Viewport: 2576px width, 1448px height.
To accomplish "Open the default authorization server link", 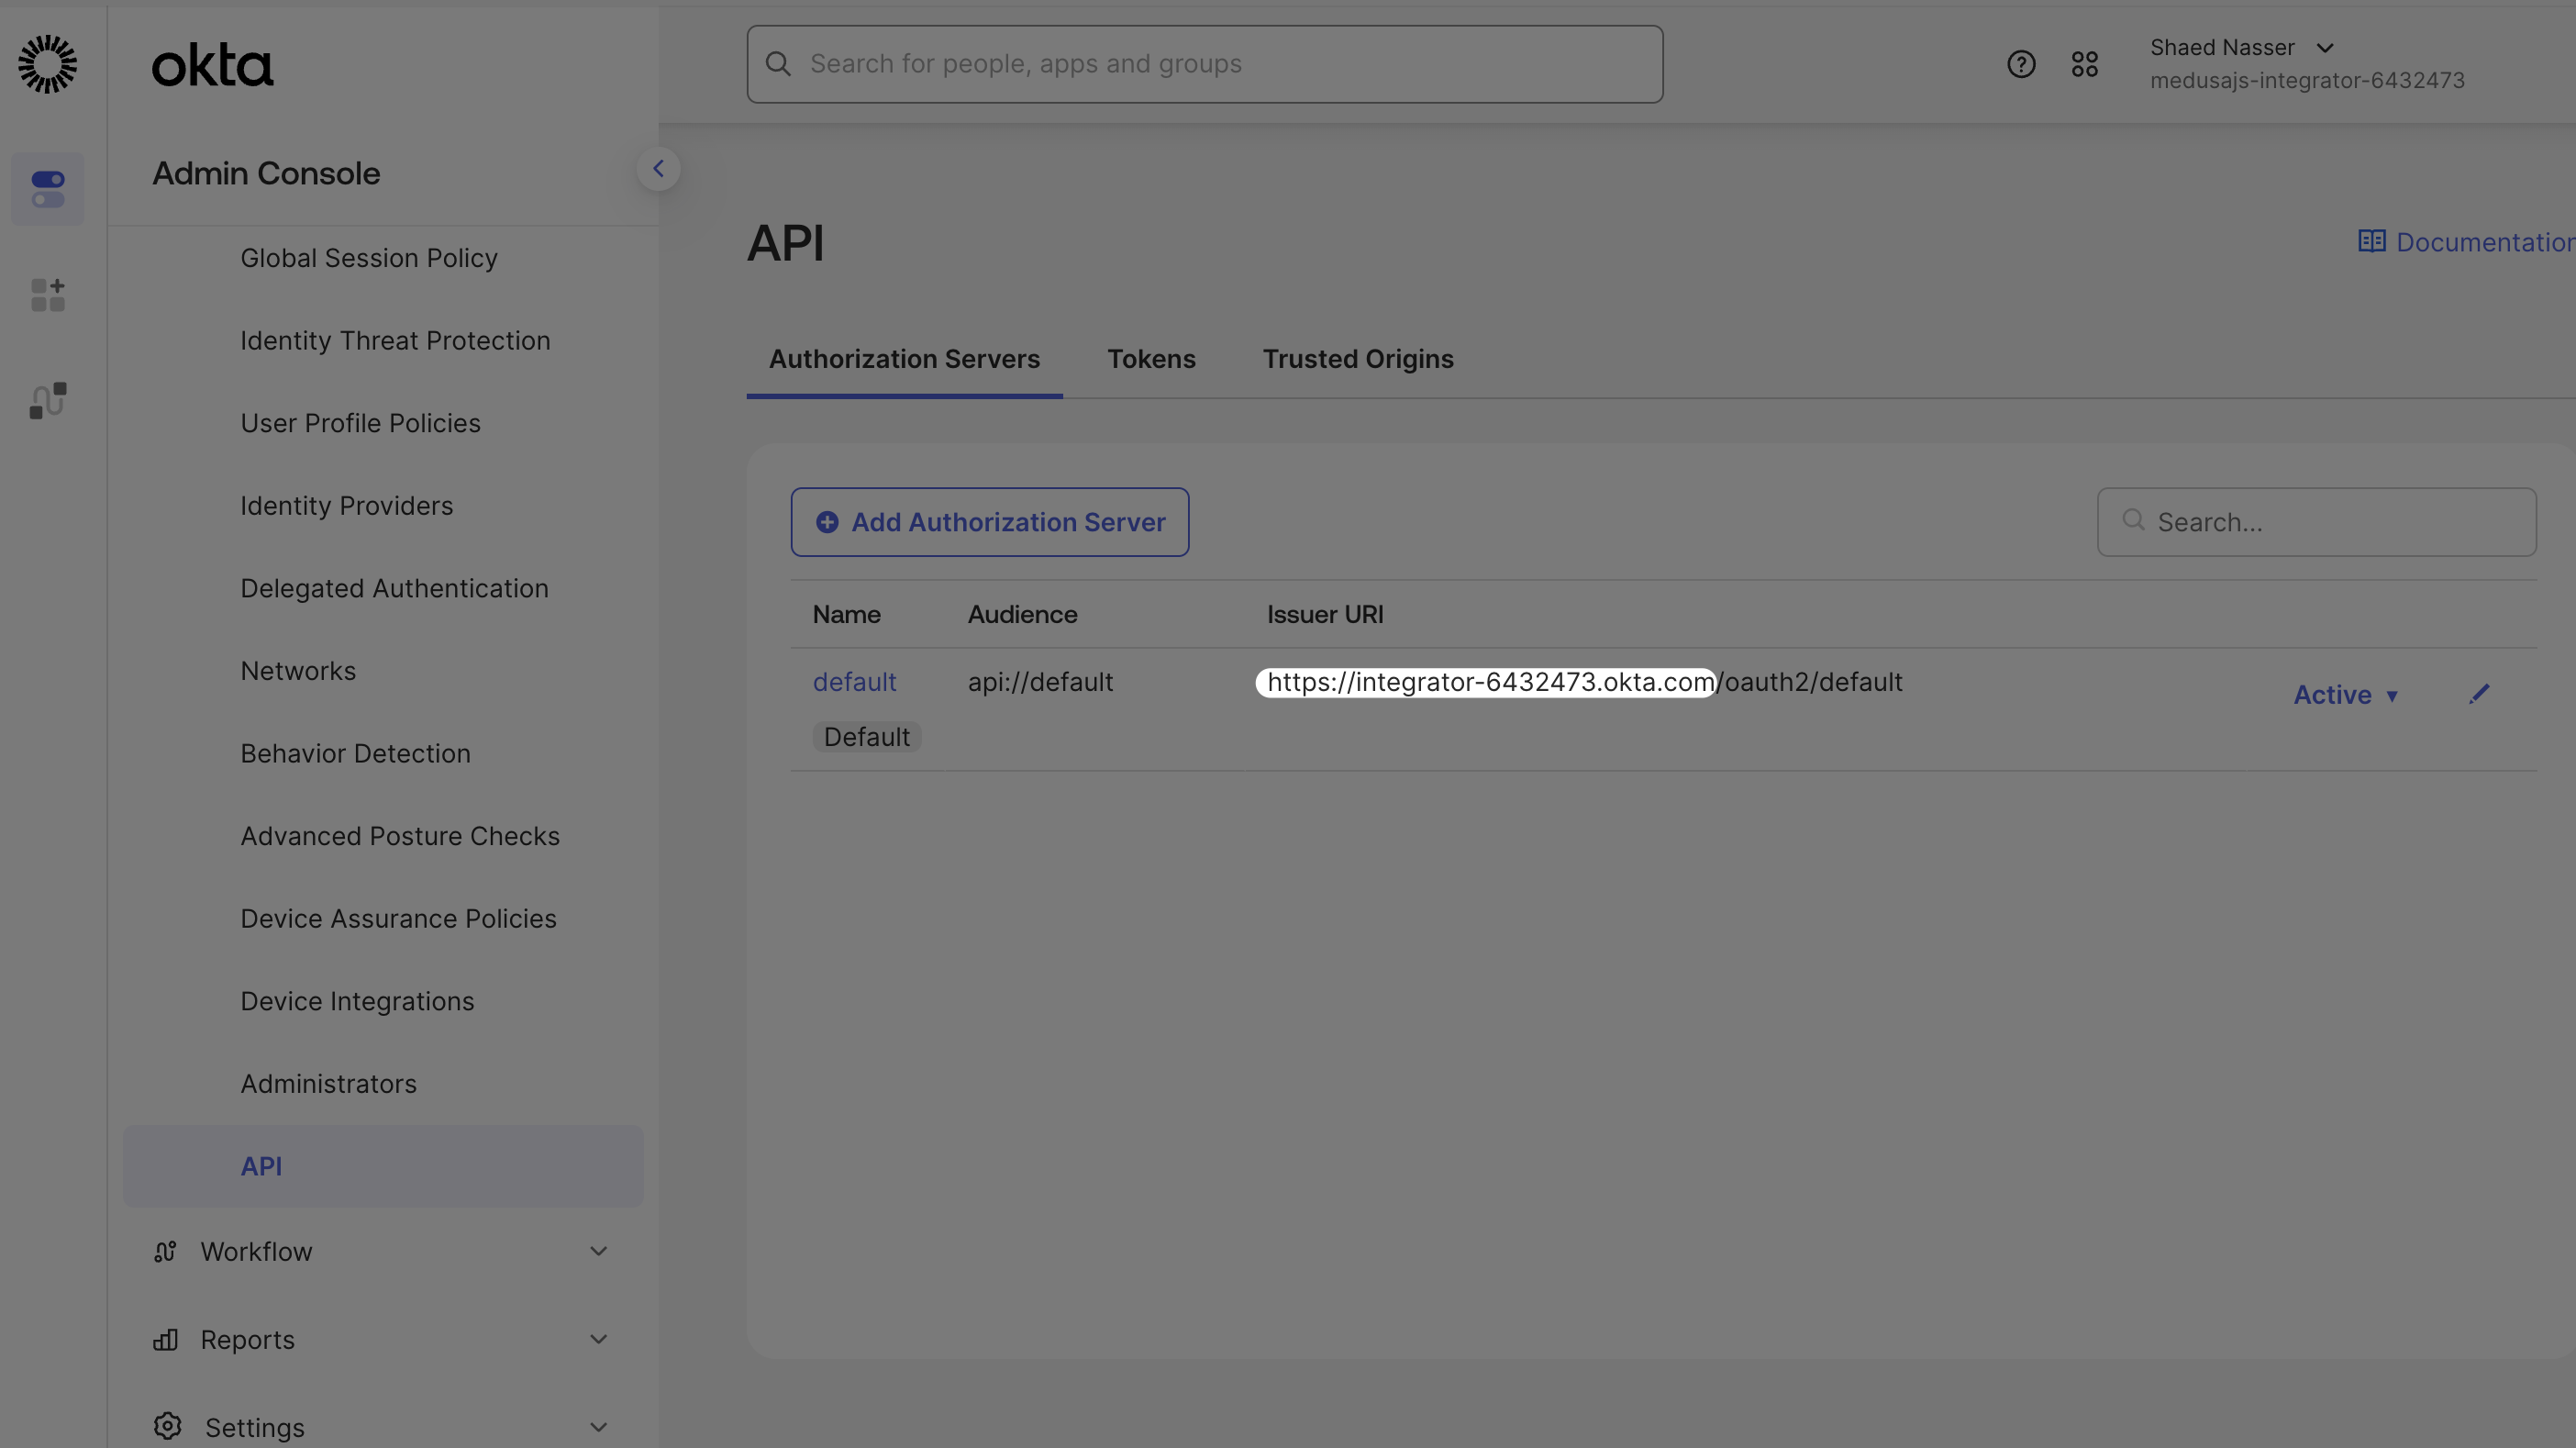I will [854, 681].
